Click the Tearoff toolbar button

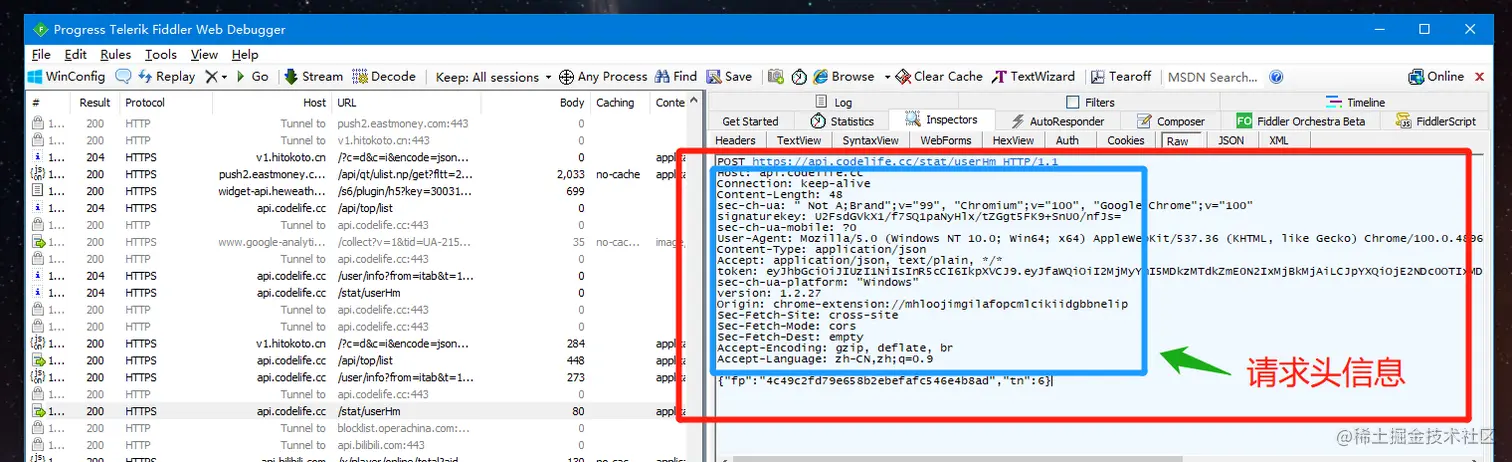click(x=1122, y=77)
